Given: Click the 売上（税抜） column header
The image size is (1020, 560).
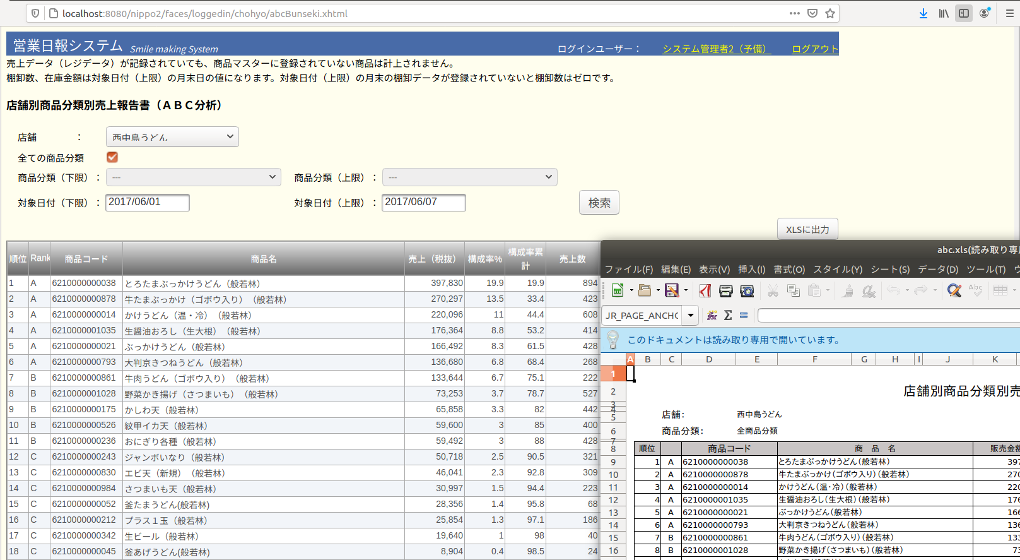Looking at the screenshot, I should point(434,259).
